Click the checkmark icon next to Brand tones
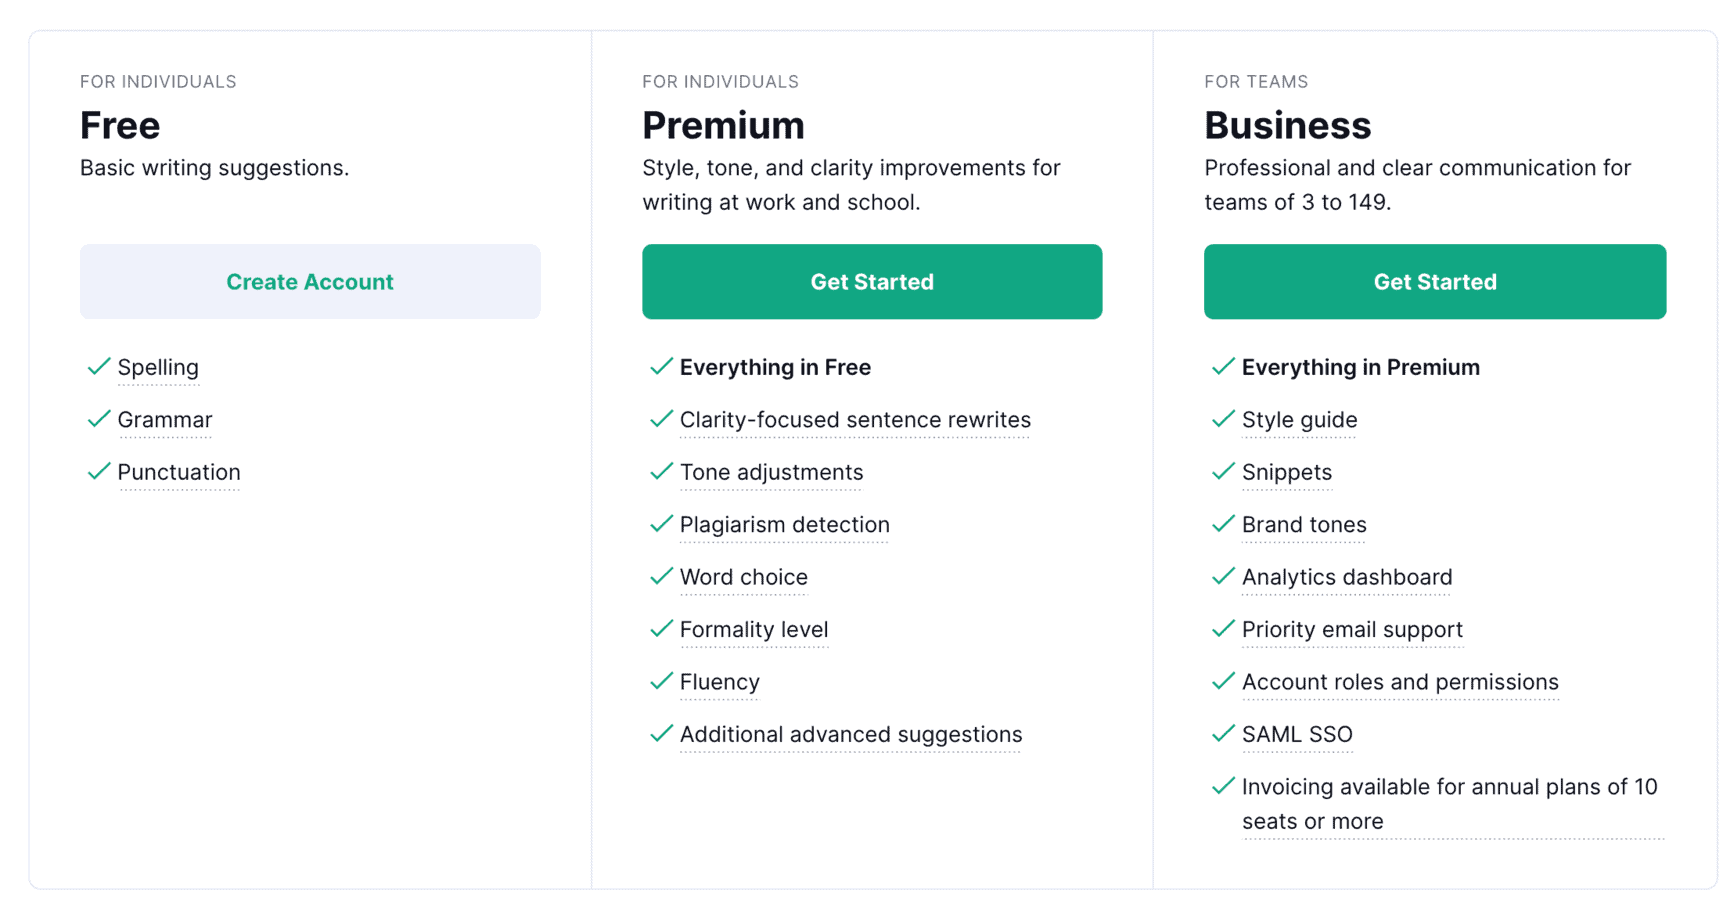 coord(1222,524)
